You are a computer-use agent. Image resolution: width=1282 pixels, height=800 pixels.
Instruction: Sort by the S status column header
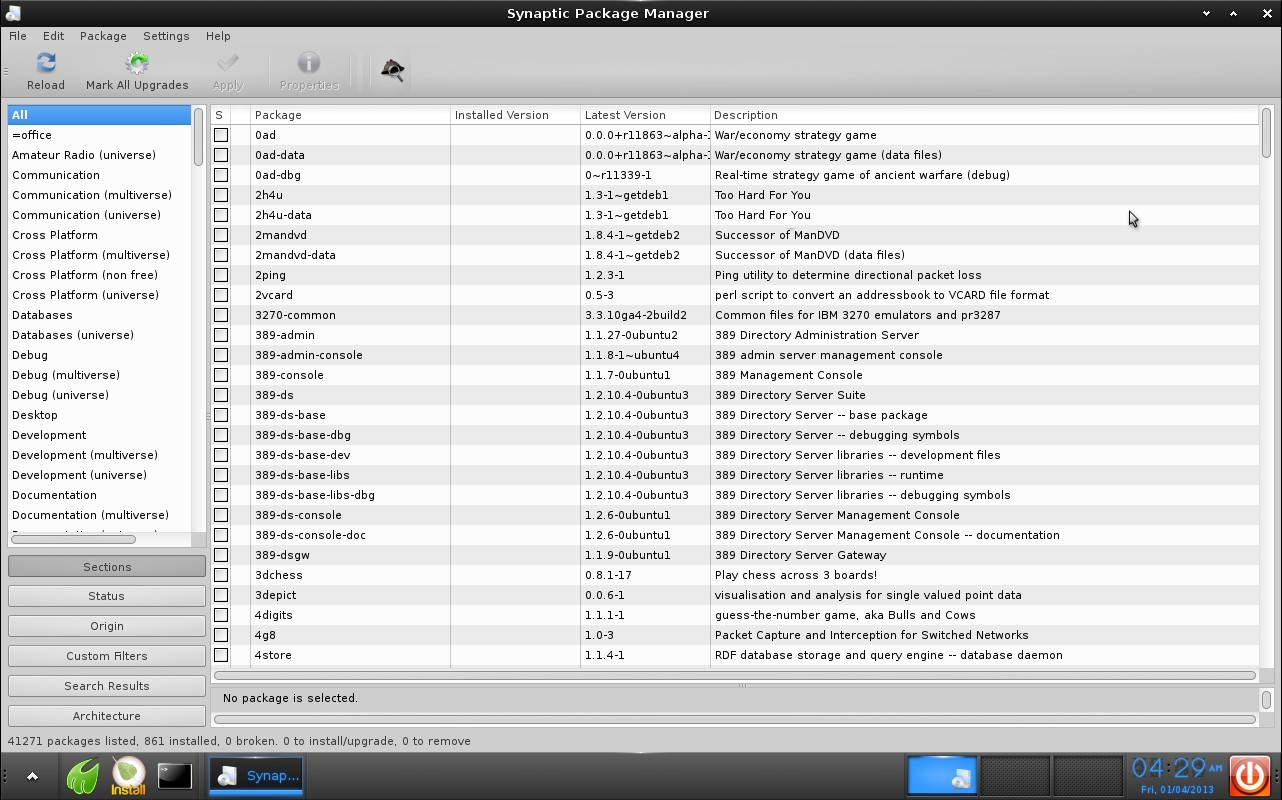point(220,115)
